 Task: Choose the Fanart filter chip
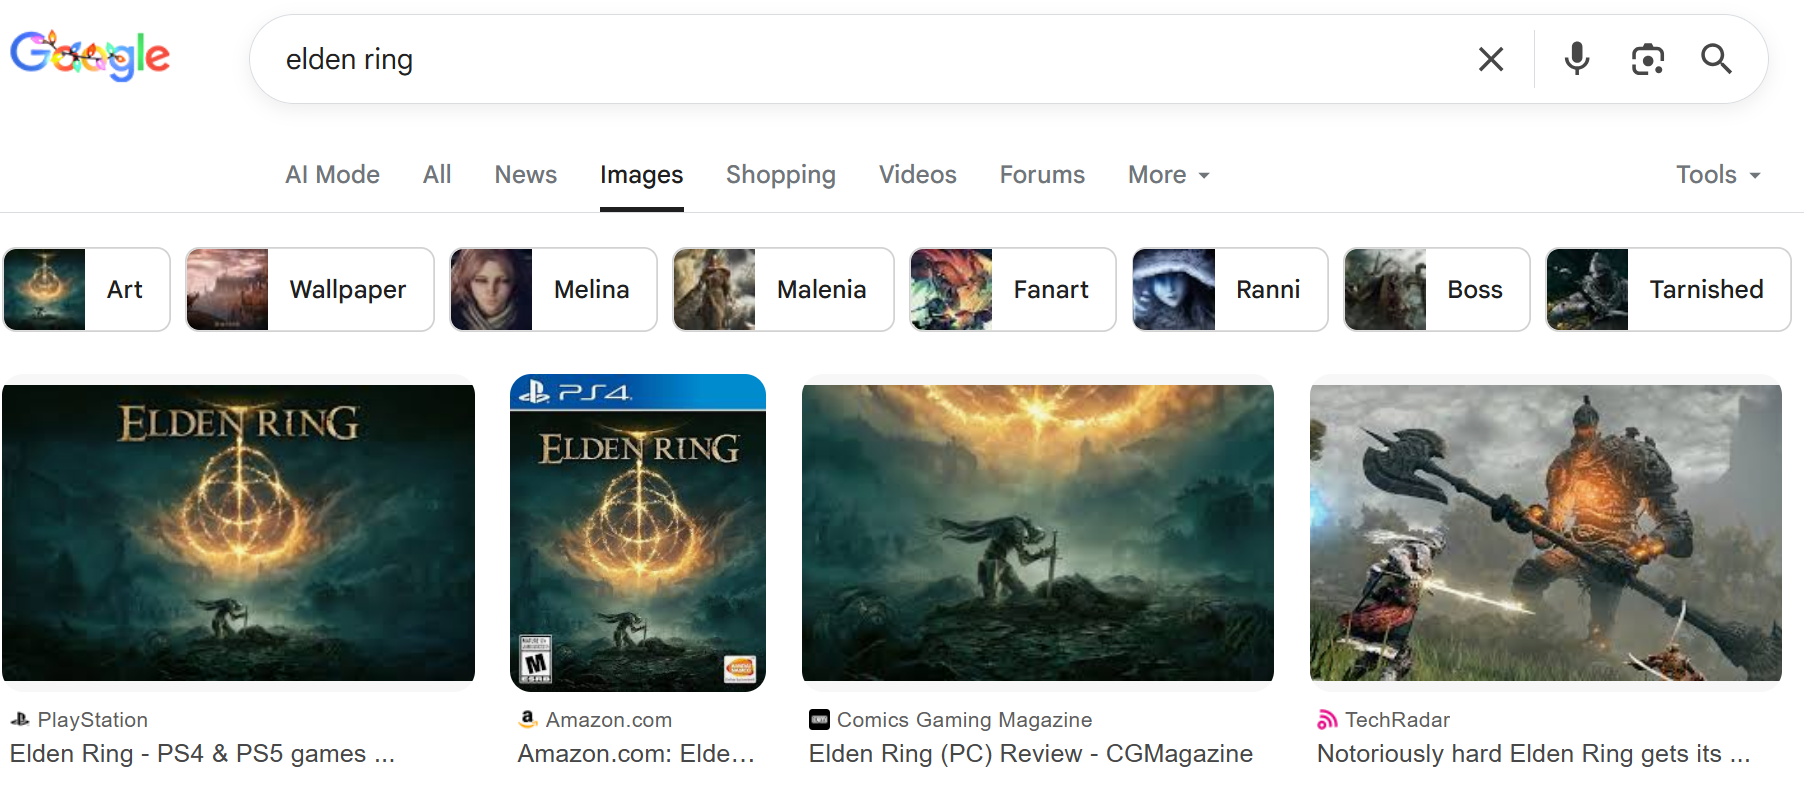click(x=1013, y=289)
